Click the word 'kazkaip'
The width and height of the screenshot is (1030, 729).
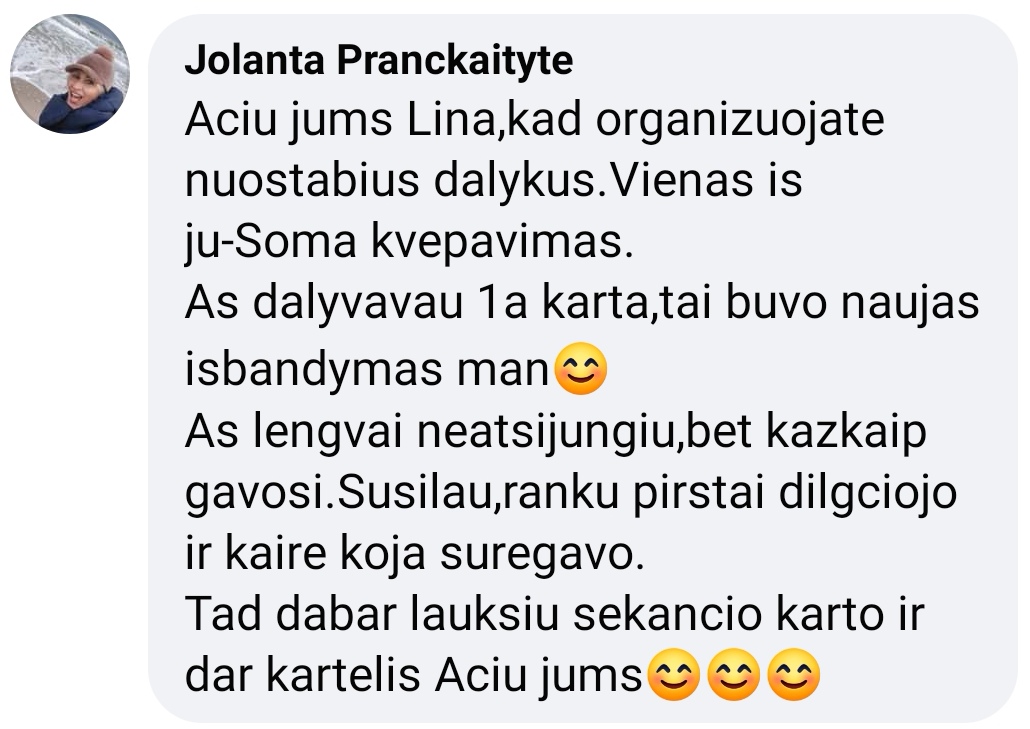click(846, 432)
